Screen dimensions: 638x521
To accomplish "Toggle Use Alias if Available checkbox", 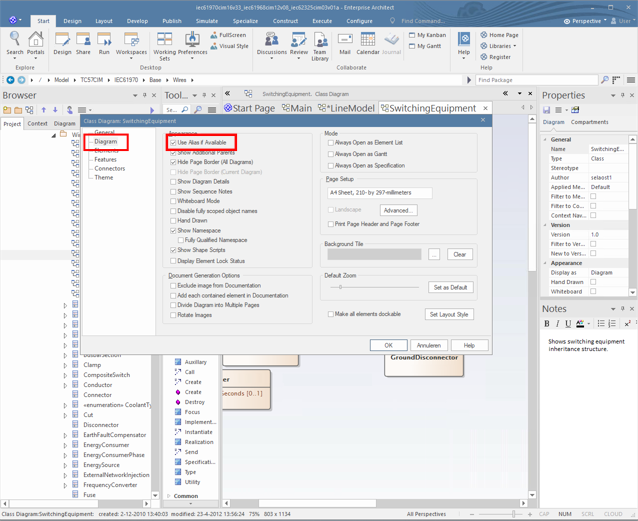I will 173,143.
